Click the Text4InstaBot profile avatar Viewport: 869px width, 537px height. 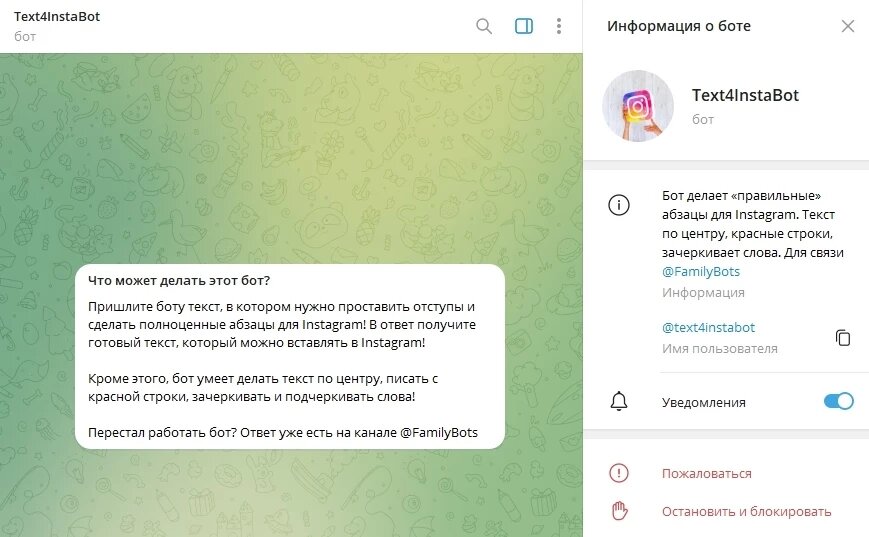click(638, 106)
